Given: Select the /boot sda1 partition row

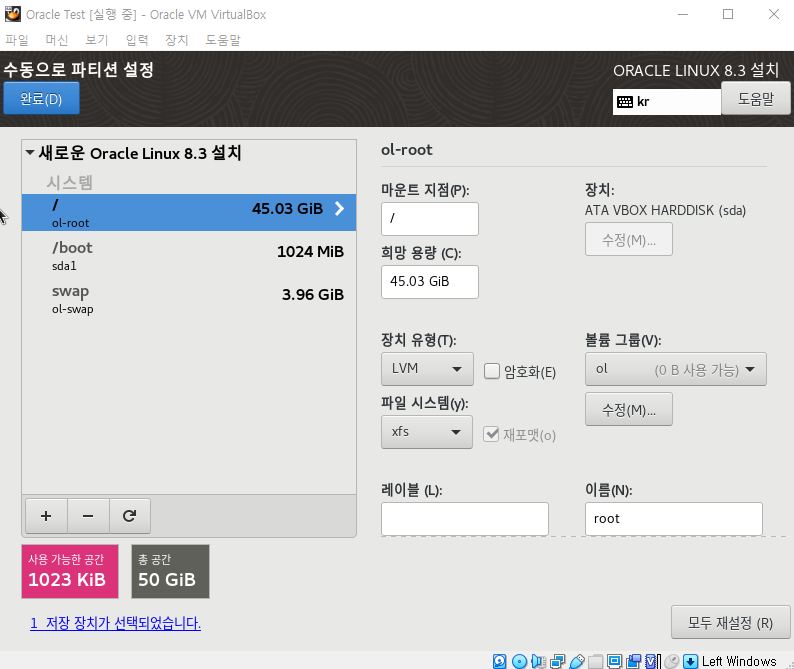Looking at the screenshot, I should click(x=189, y=256).
